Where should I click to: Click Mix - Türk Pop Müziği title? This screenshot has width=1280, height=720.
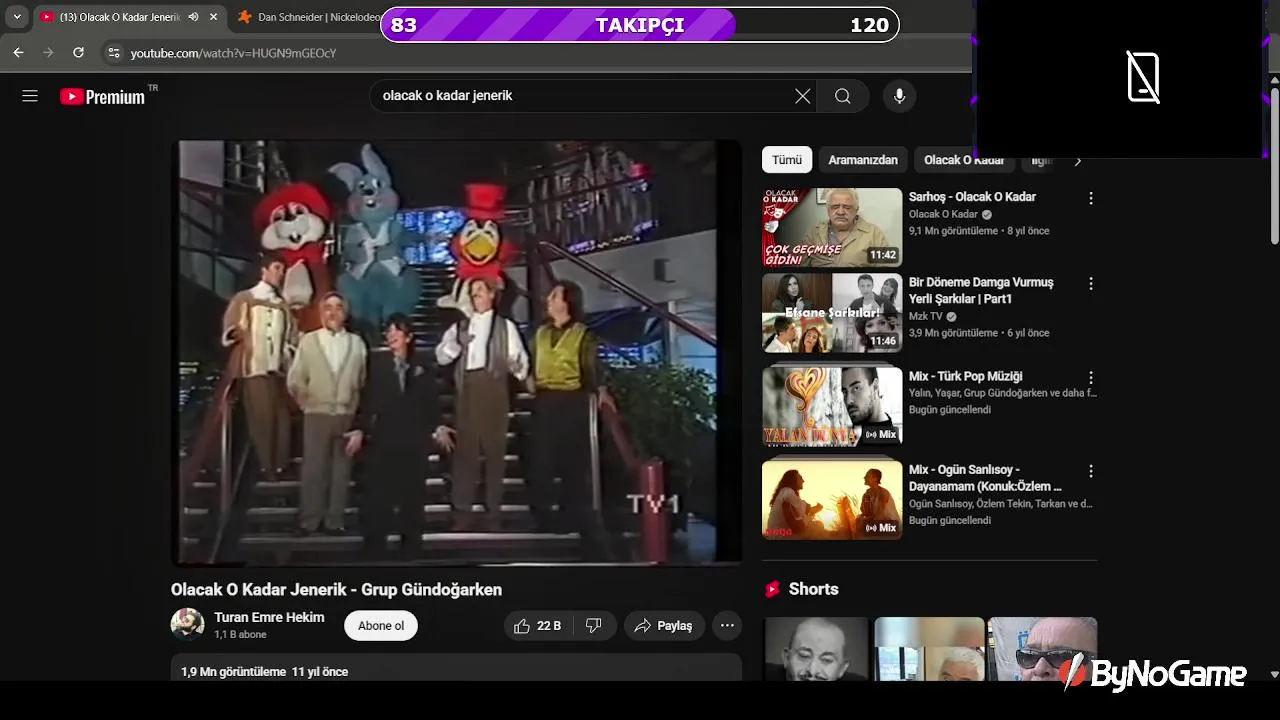(x=966, y=377)
